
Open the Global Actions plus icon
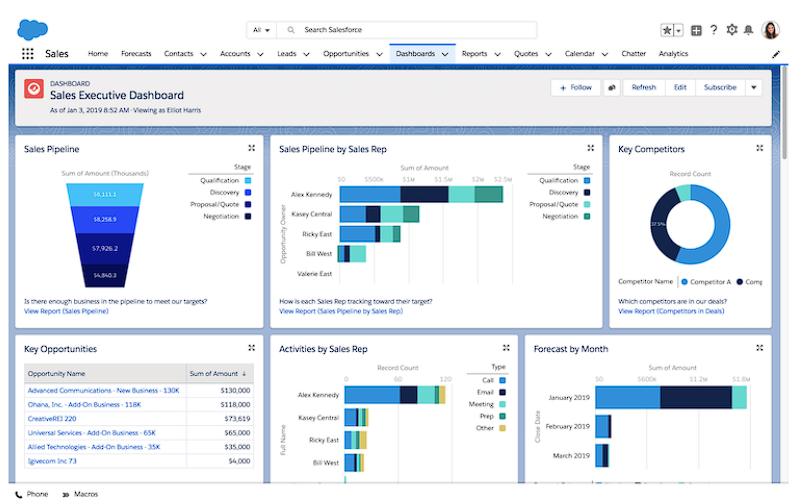[x=696, y=30]
